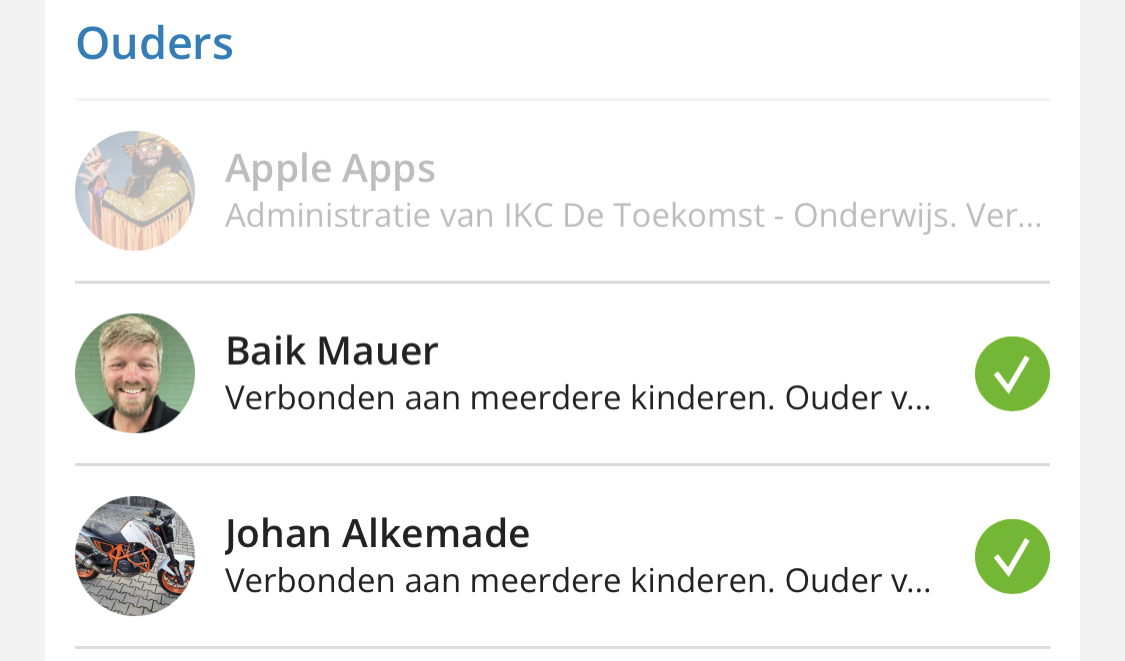Image resolution: width=1125 pixels, height=661 pixels.
Task: Tap the motorcycle avatar of Johan Alkemade
Action: pyautogui.click(x=135, y=556)
